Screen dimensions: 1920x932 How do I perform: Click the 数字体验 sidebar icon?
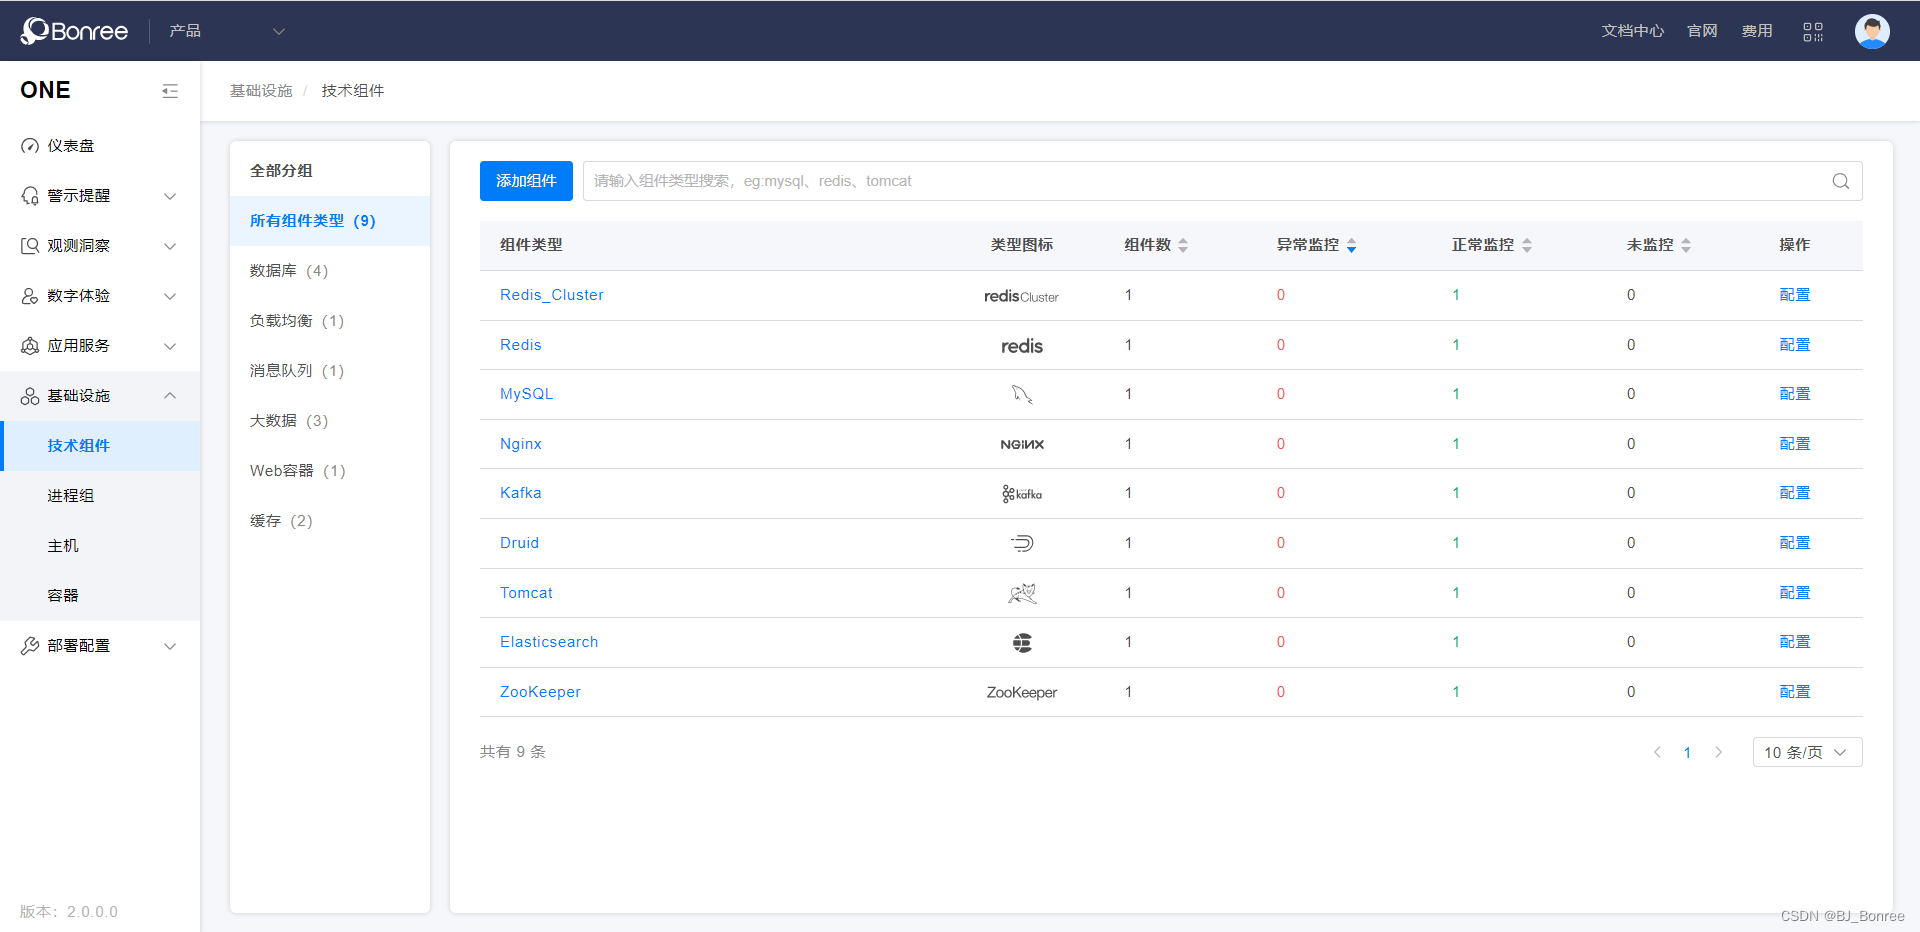[30, 295]
